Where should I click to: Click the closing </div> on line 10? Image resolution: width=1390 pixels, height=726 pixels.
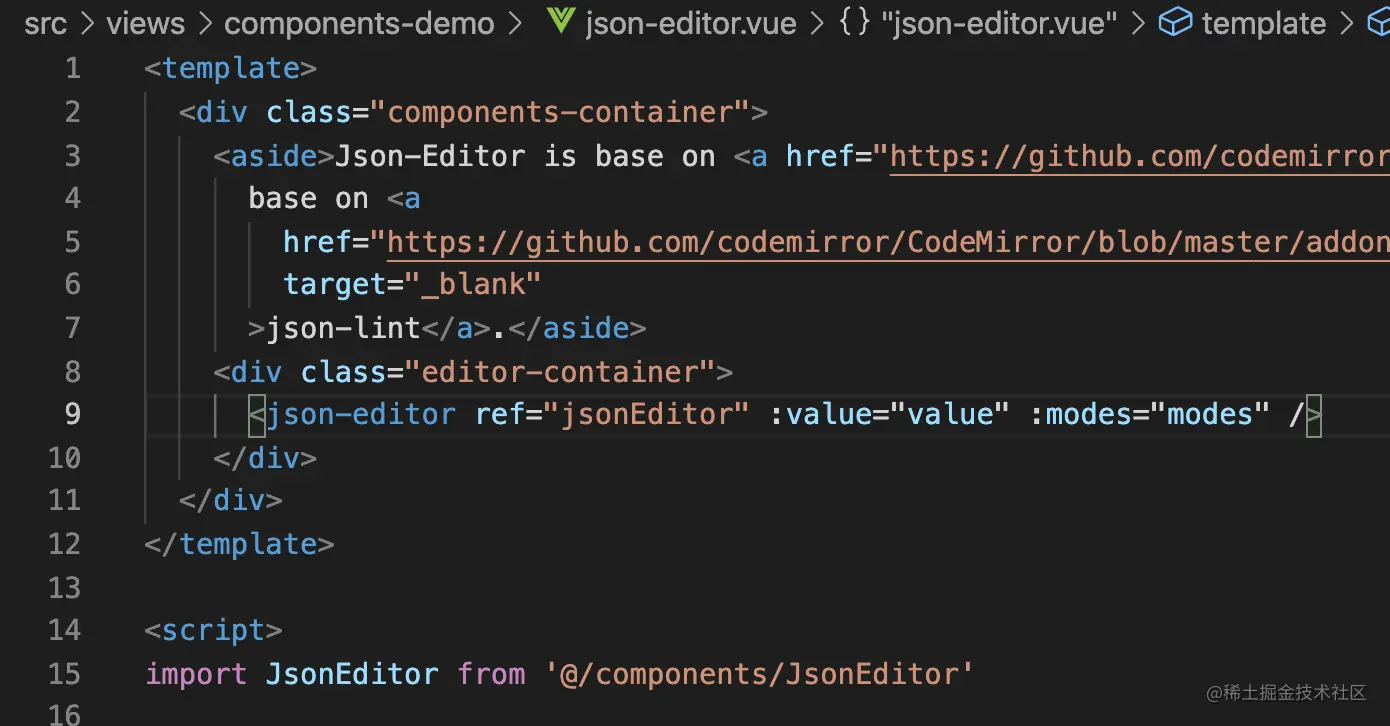(265, 458)
